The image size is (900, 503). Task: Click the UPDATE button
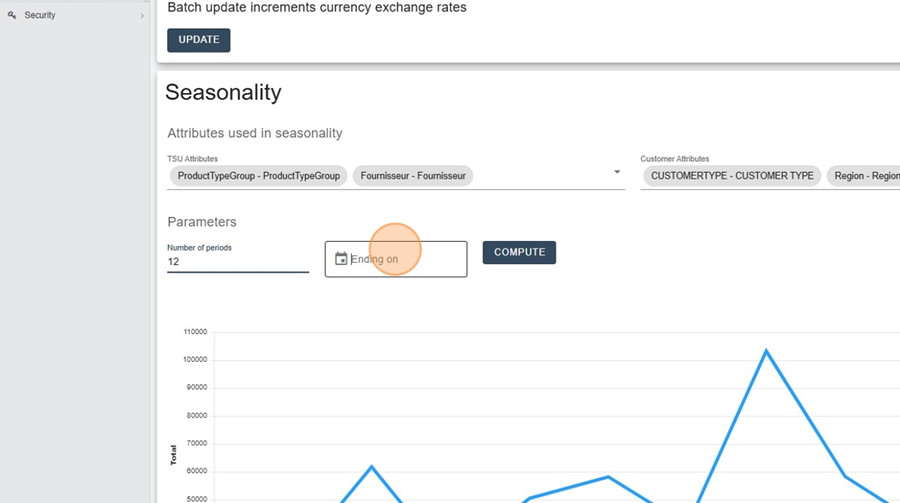199,40
